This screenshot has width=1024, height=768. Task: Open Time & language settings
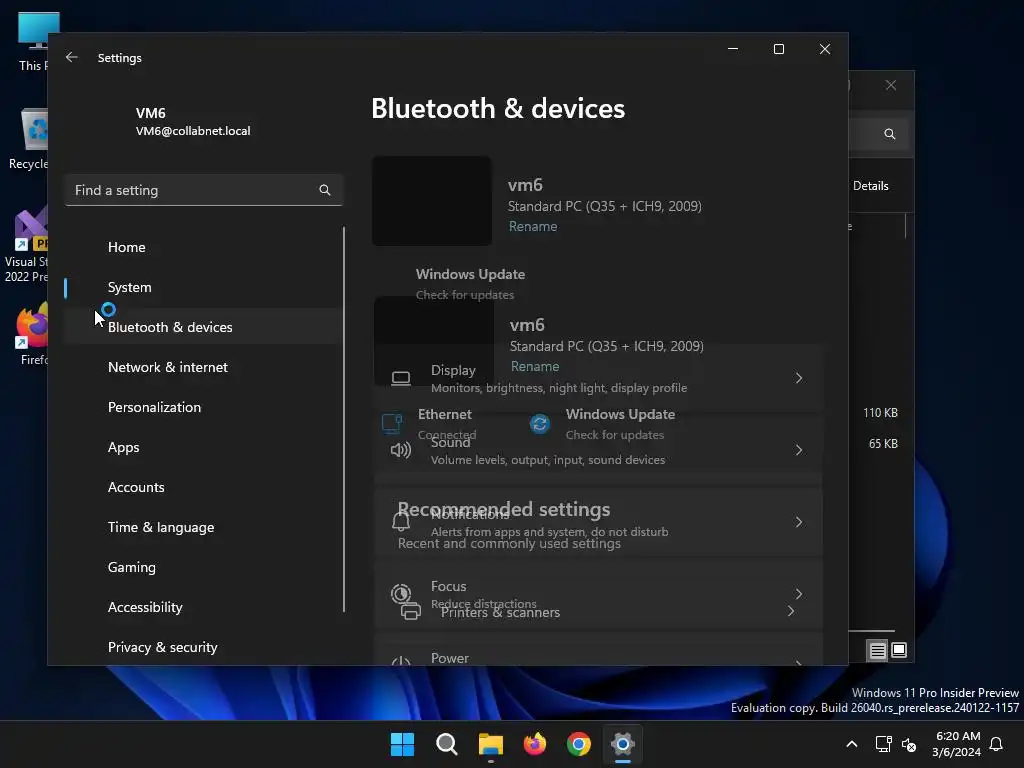coord(161,527)
